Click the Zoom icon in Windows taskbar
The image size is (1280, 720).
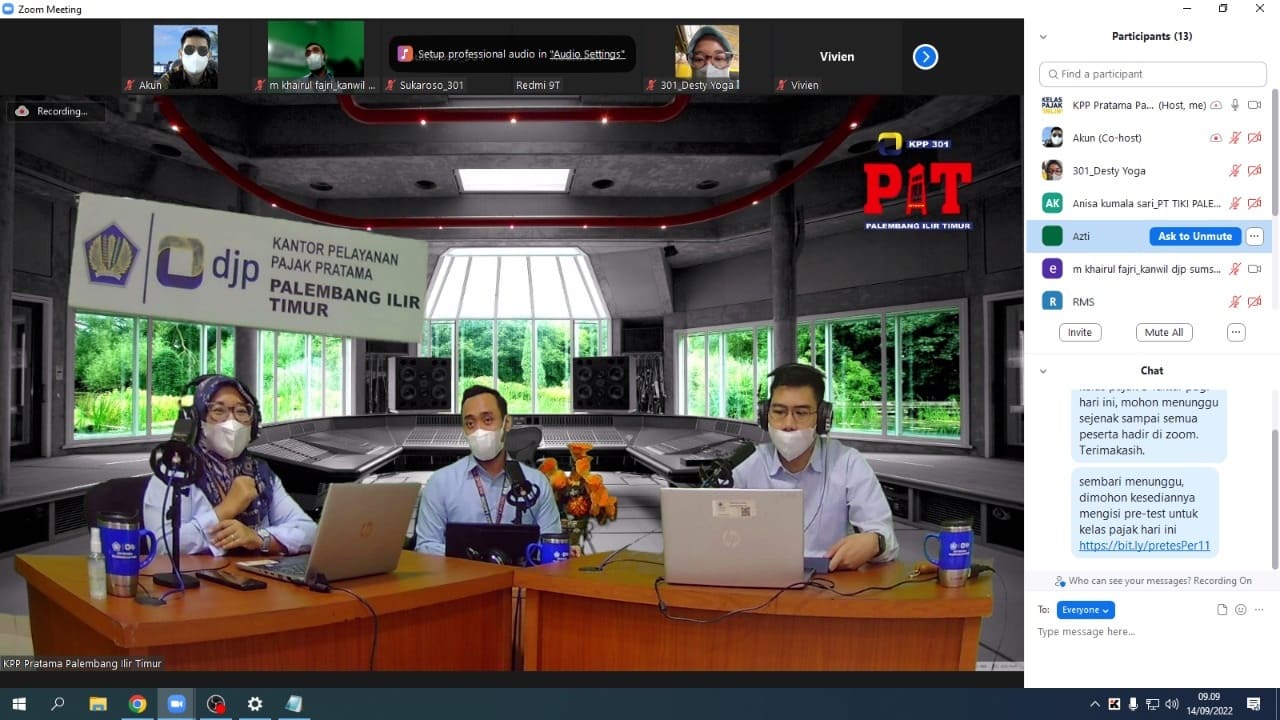(x=177, y=704)
